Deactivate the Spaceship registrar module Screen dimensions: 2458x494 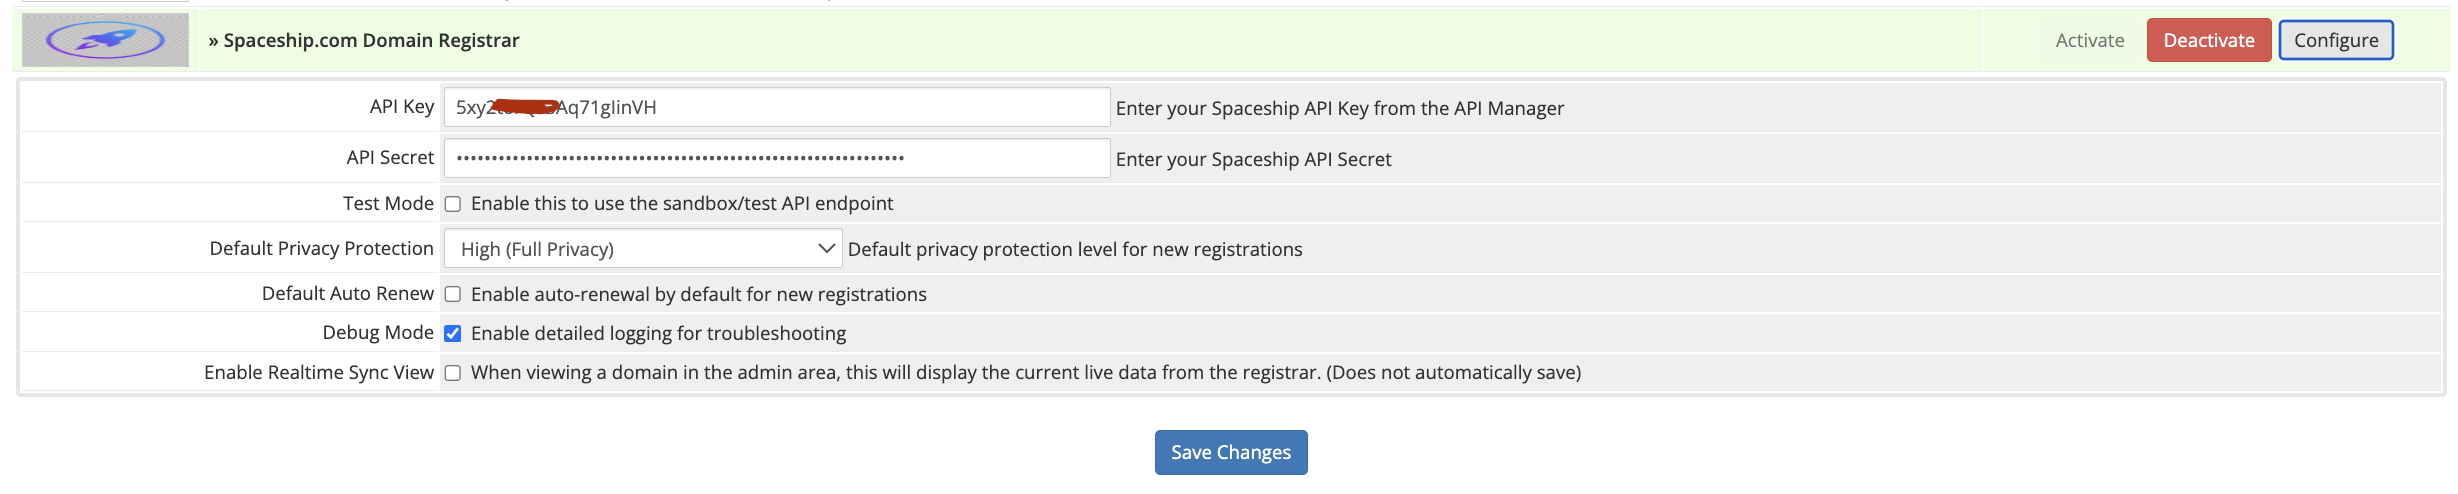click(2208, 40)
